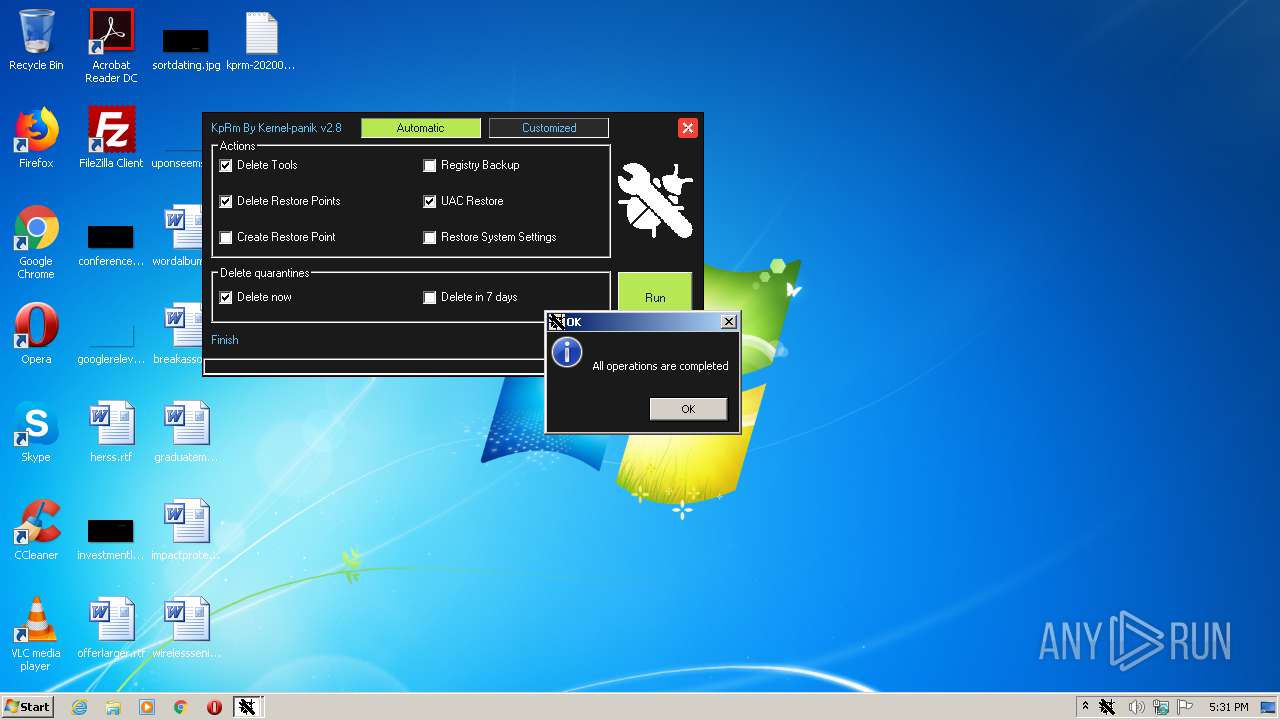Uncheck Delete Restore Points option
Image resolution: width=1280 pixels, height=720 pixels.
point(226,201)
